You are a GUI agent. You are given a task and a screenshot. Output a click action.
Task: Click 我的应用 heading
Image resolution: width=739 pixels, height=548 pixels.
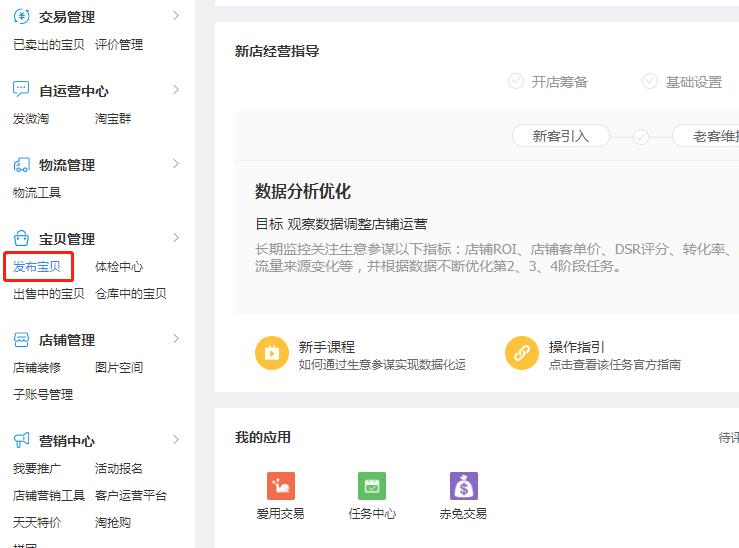click(263, 437)
